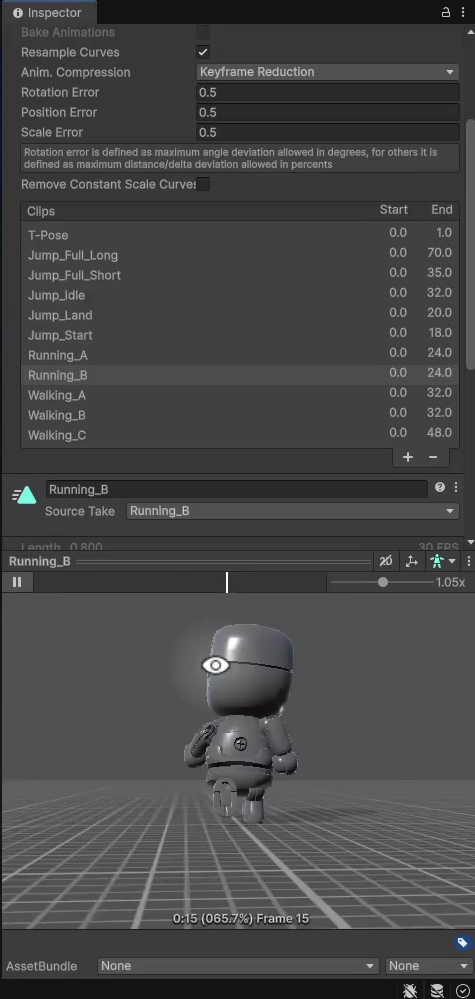Click the End value 70.0
475x999 pixels.
point(439,253)
